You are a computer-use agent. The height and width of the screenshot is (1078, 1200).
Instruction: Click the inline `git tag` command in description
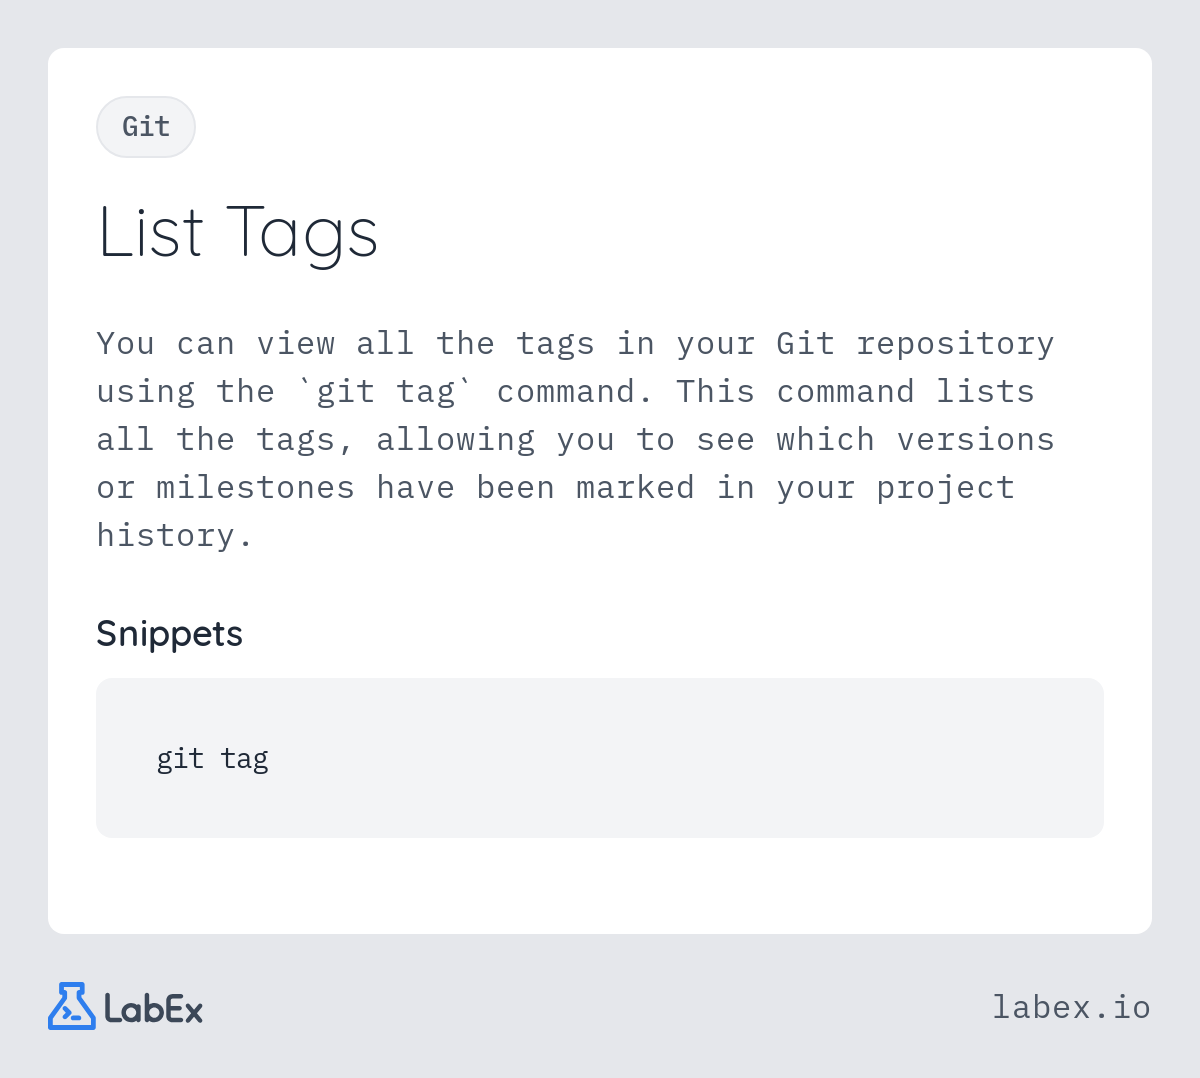(x=386, y=391)
